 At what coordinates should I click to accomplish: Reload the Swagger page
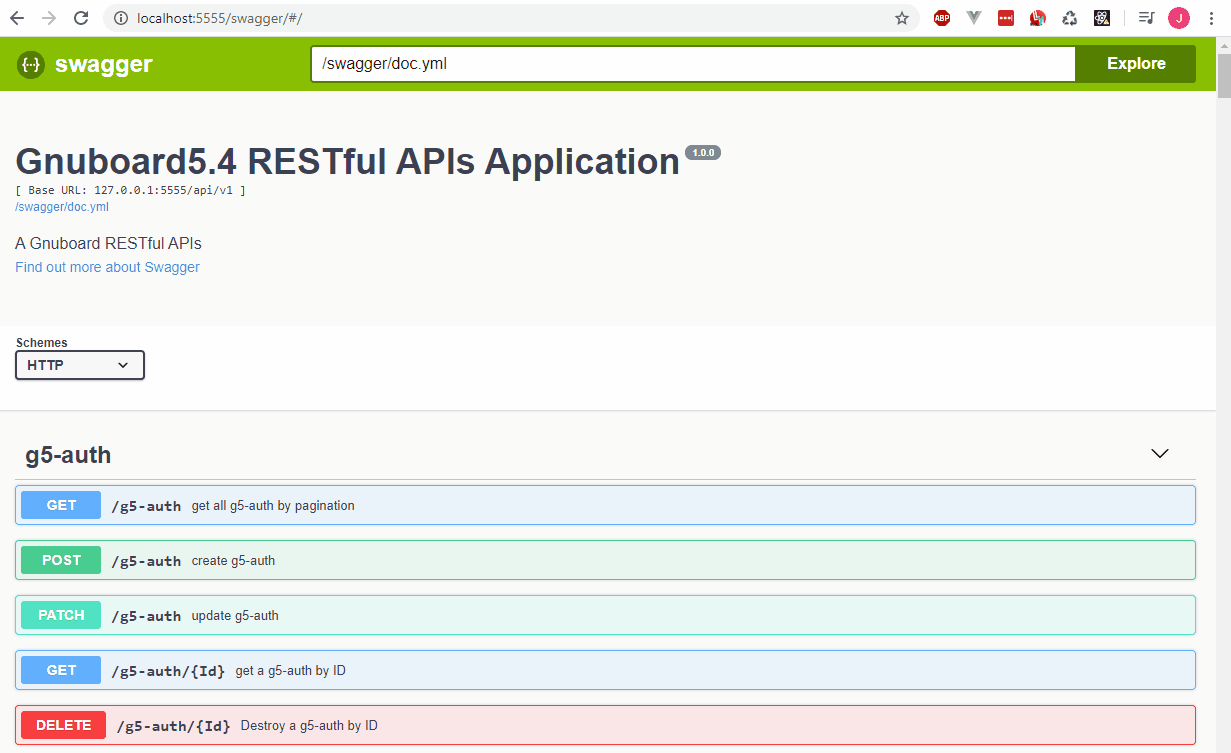pos(82,18)
